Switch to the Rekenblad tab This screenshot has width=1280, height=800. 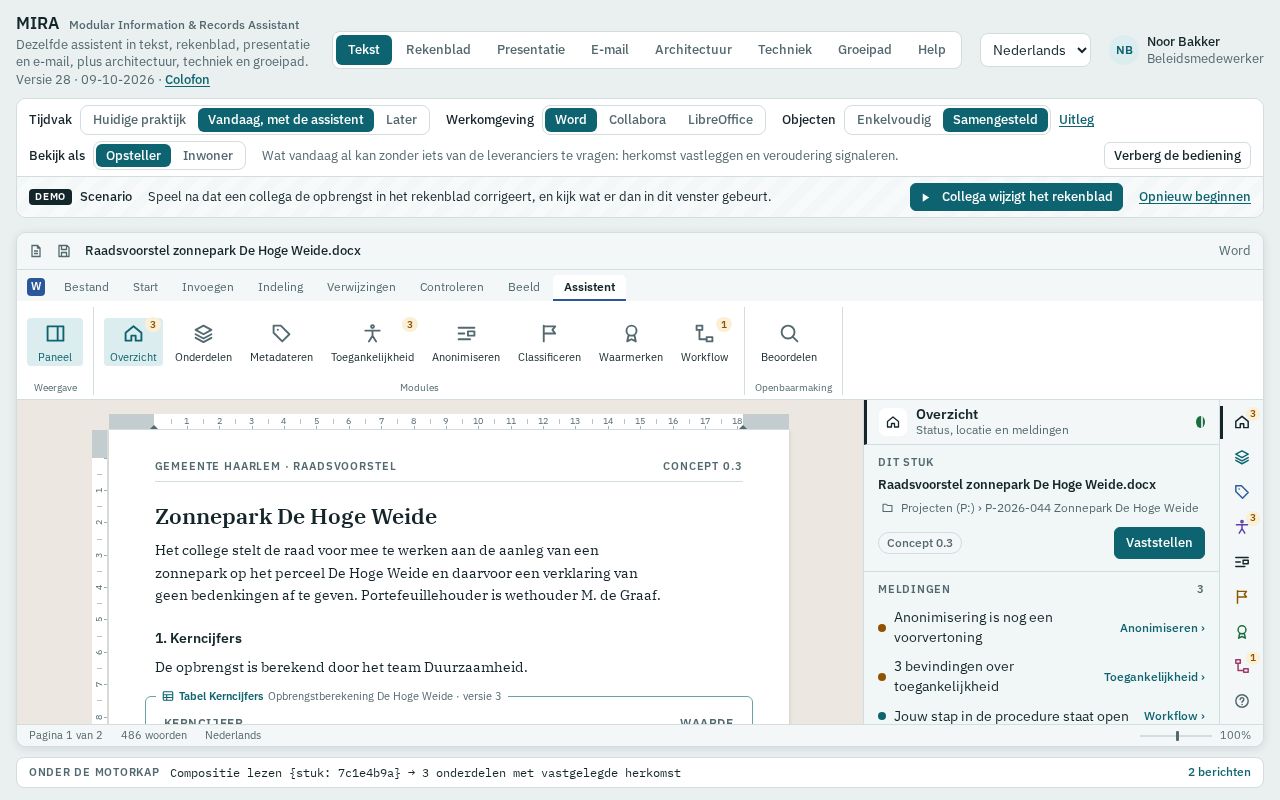click(438, 50)
